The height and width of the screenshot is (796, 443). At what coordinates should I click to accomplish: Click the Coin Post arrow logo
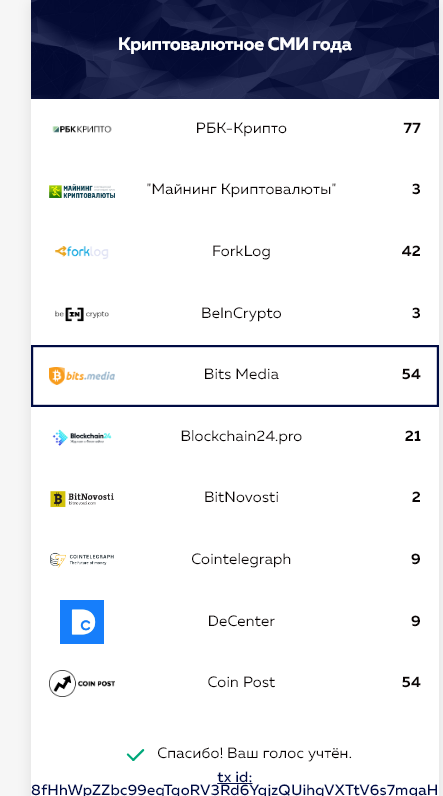pyautogui.click(x=82, y=683)
